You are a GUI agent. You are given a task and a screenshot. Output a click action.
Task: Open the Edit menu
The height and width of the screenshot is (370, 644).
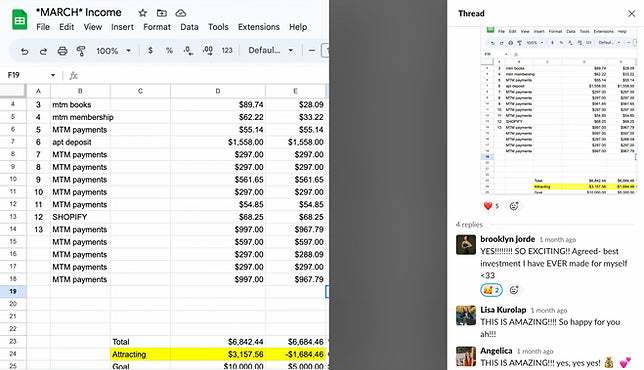[67, 27]
